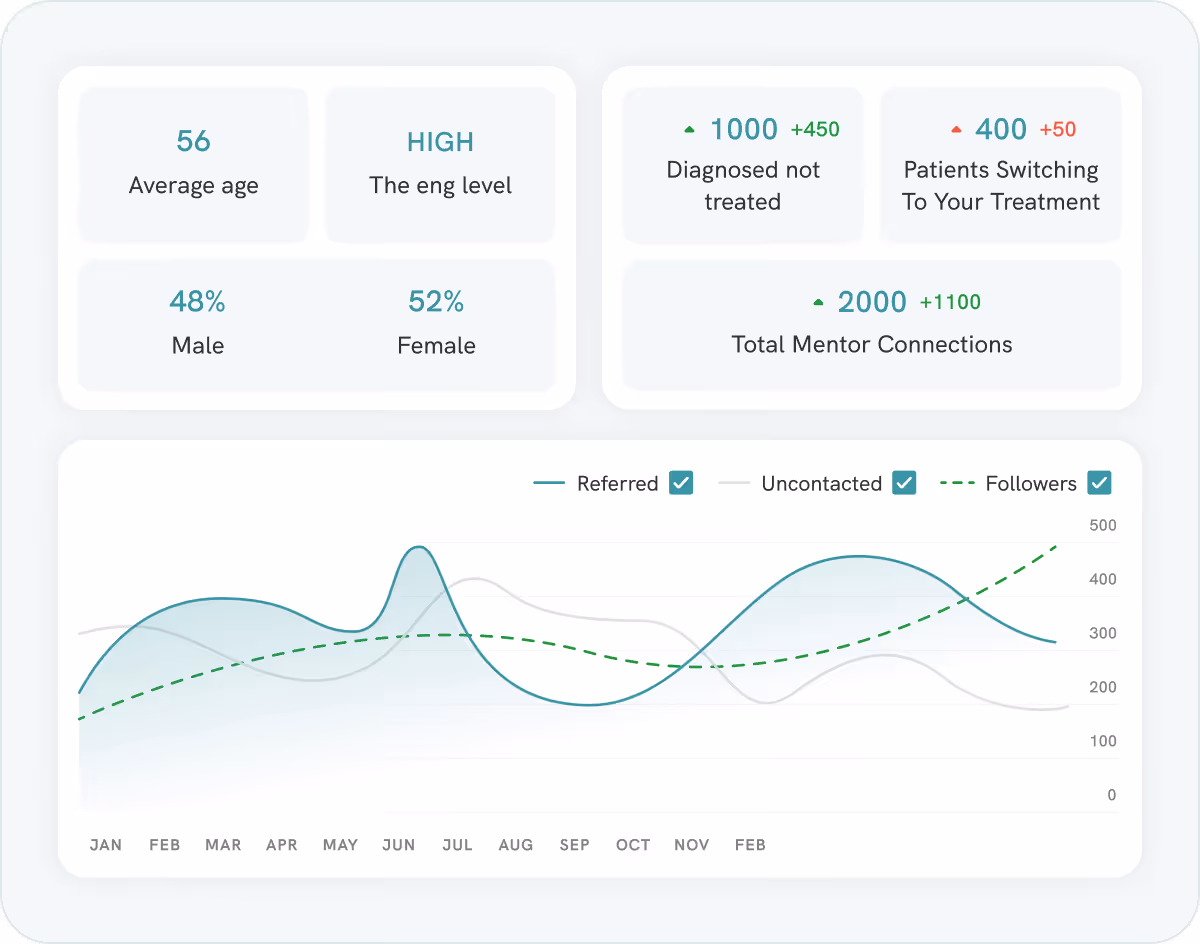Select the final FEB label on the axis
Screen dimensions: 1200x944
[x=750, y=844]
